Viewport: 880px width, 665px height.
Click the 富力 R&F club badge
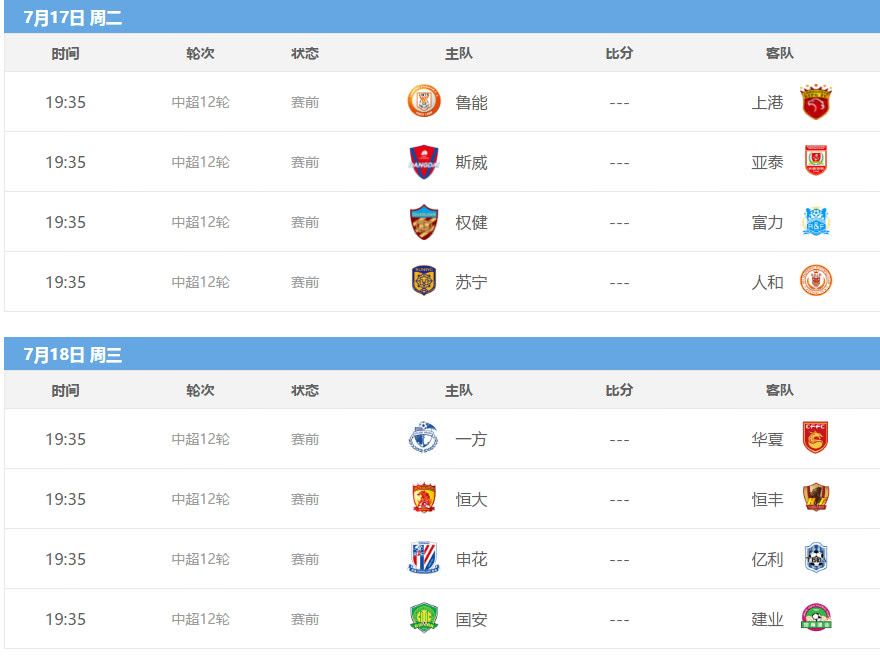816,222
